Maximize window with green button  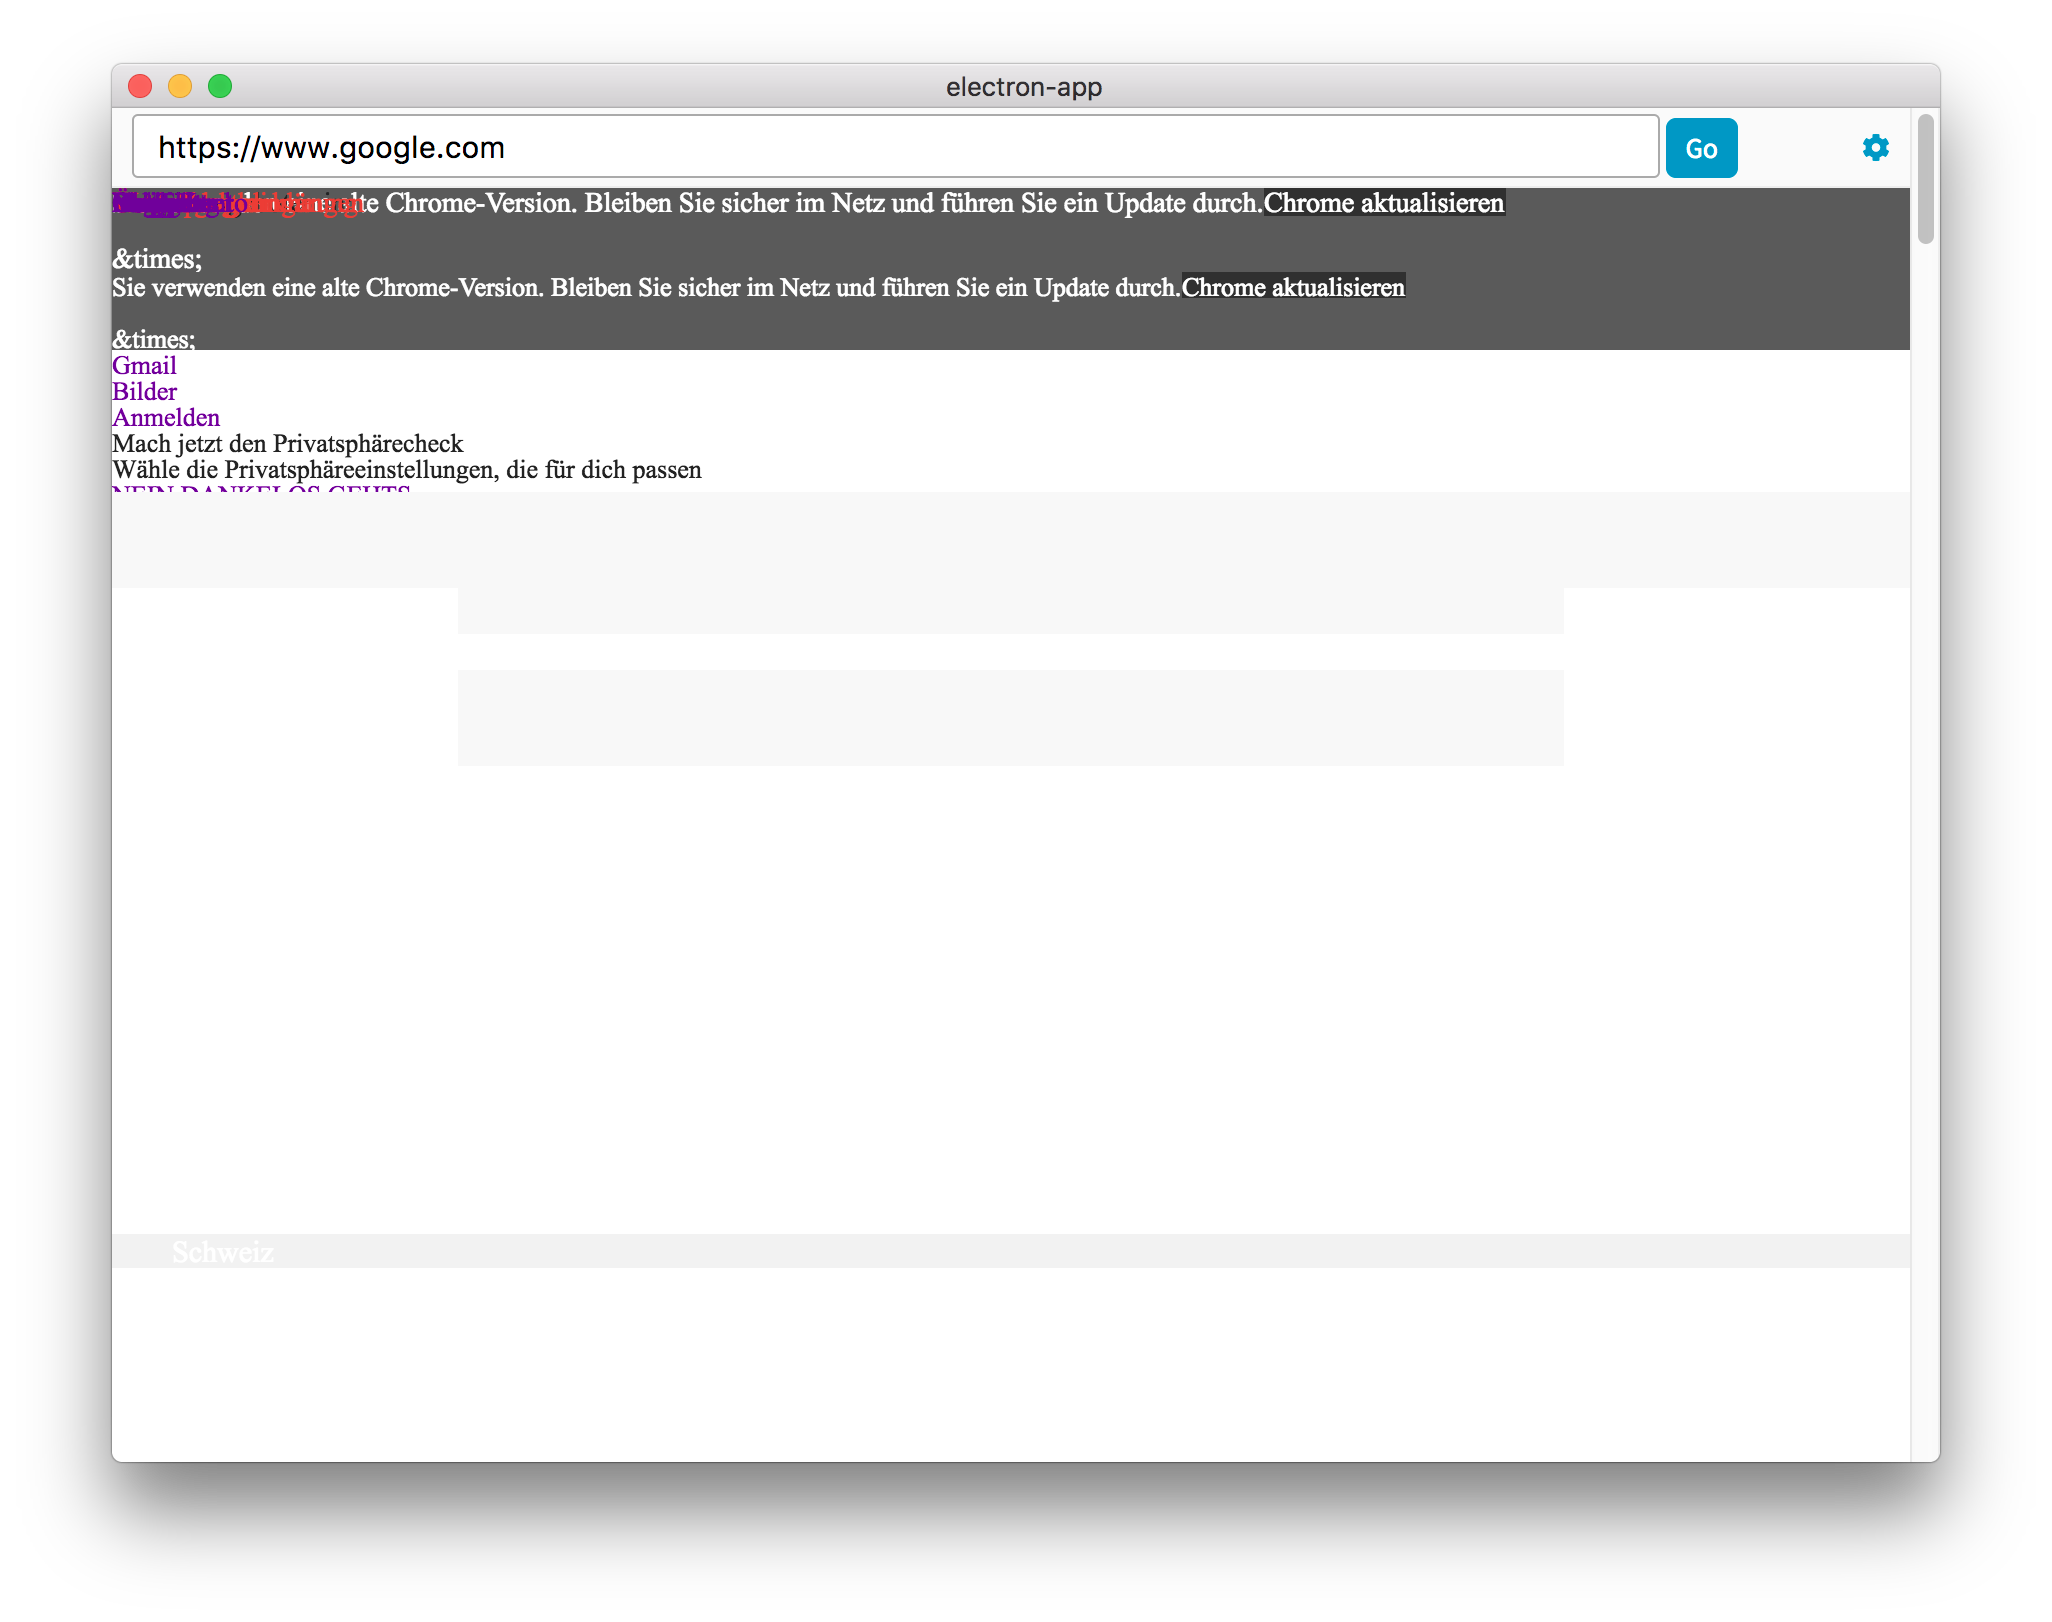(x=220, y=87)
